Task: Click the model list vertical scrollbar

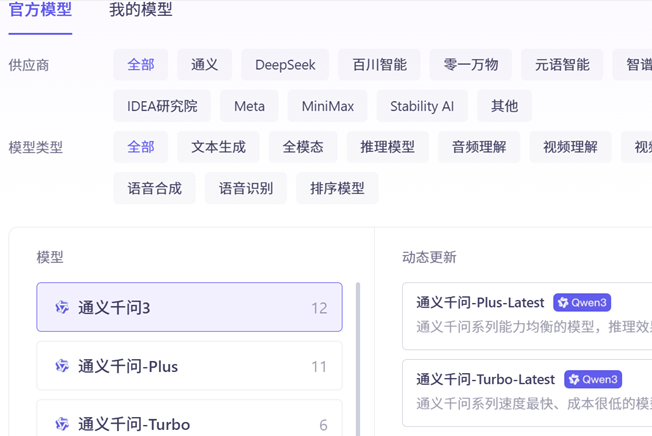Action: tap(358, 359)
